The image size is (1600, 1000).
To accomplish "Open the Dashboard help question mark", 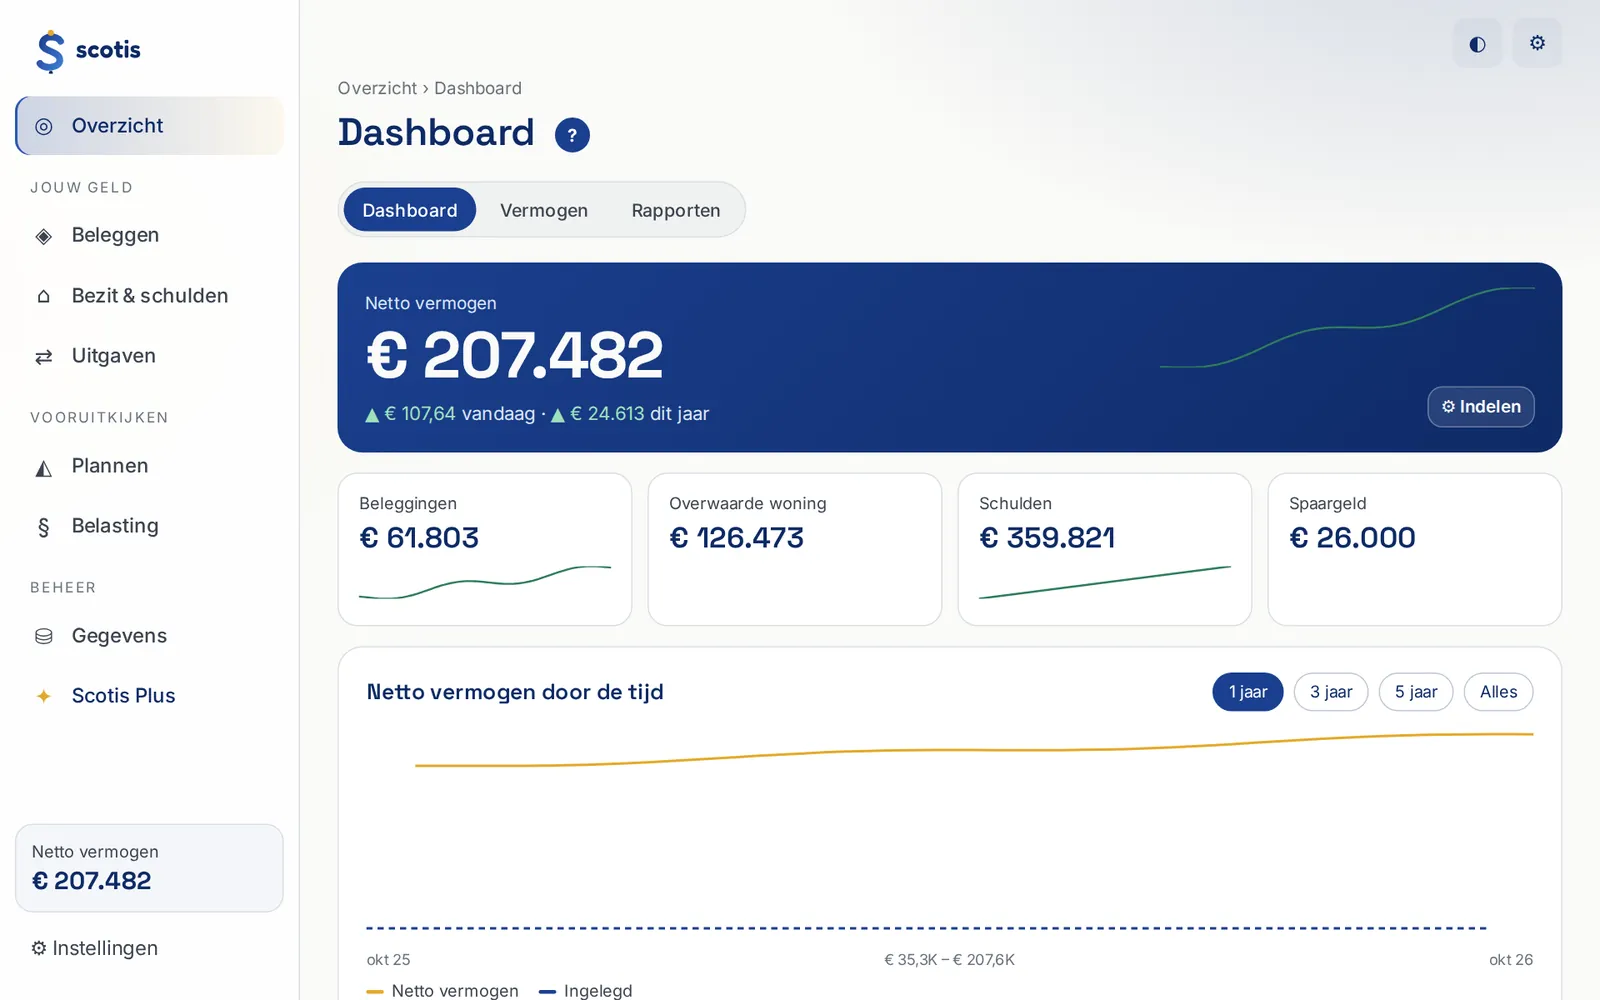I will [572, 135].
